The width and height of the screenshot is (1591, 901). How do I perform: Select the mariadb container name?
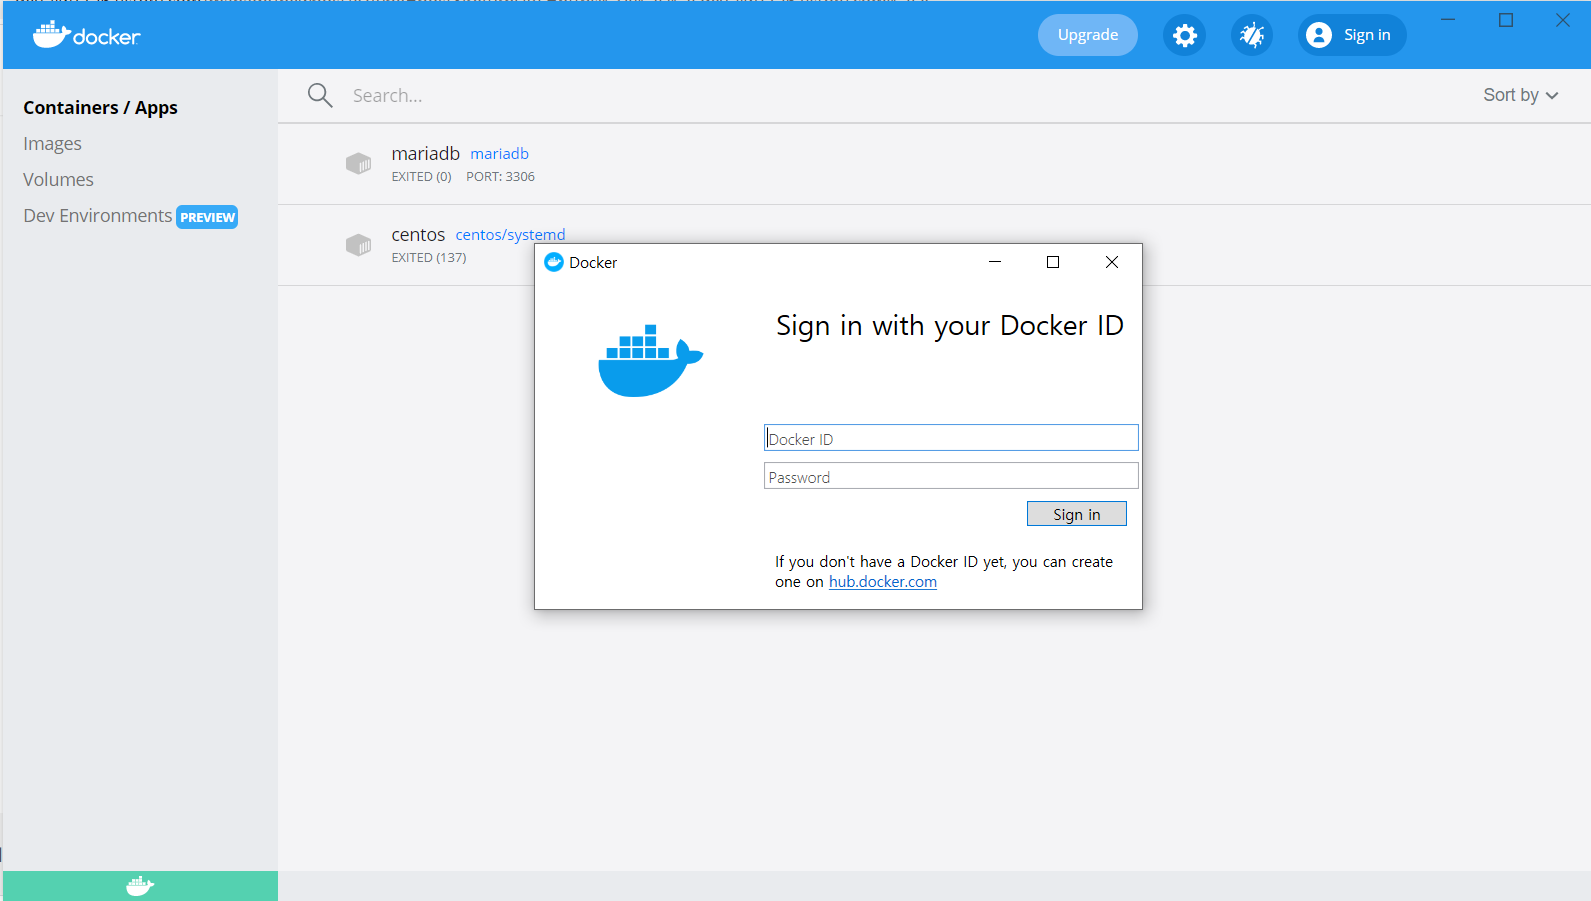point(425,153)
